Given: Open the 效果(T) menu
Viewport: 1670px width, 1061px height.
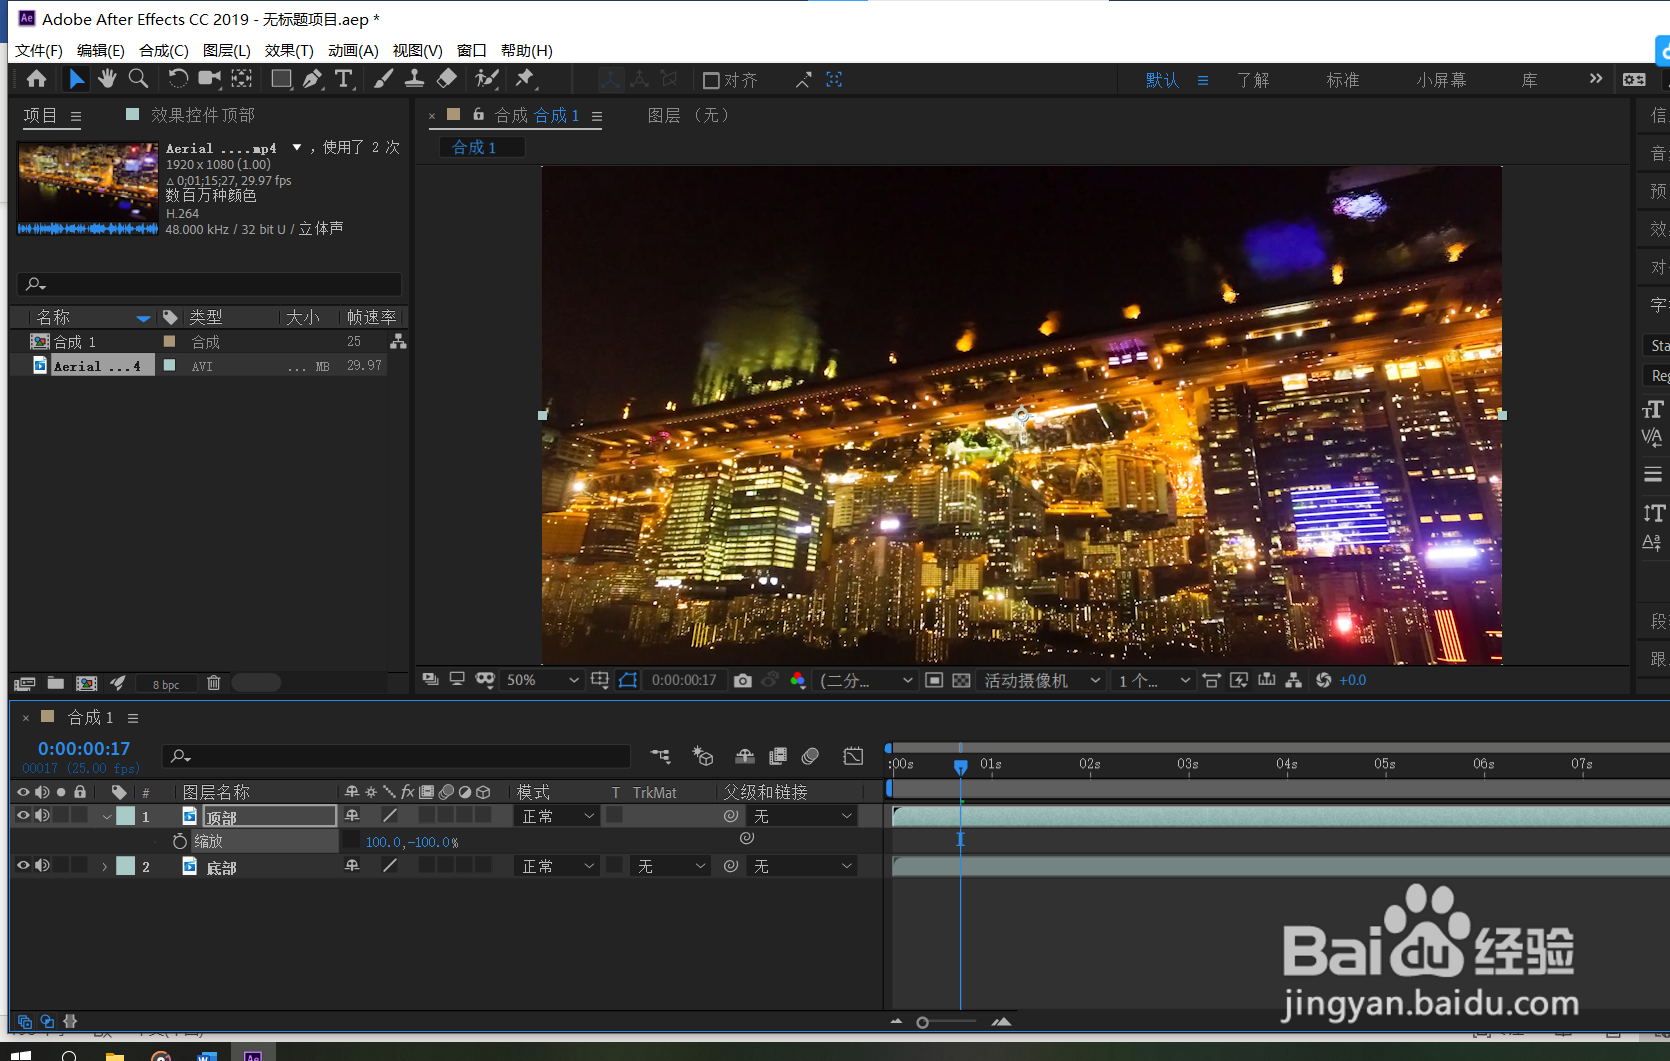Looking at the screenshot, I should (289, 50).
